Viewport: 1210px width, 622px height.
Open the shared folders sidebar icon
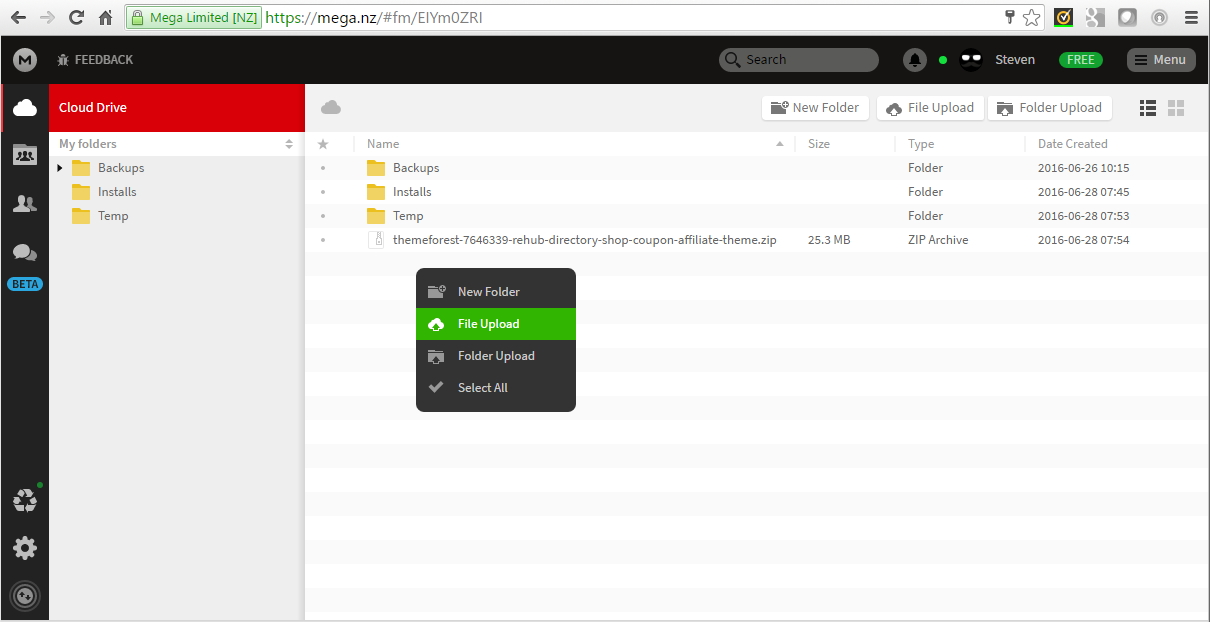[25, 155]
